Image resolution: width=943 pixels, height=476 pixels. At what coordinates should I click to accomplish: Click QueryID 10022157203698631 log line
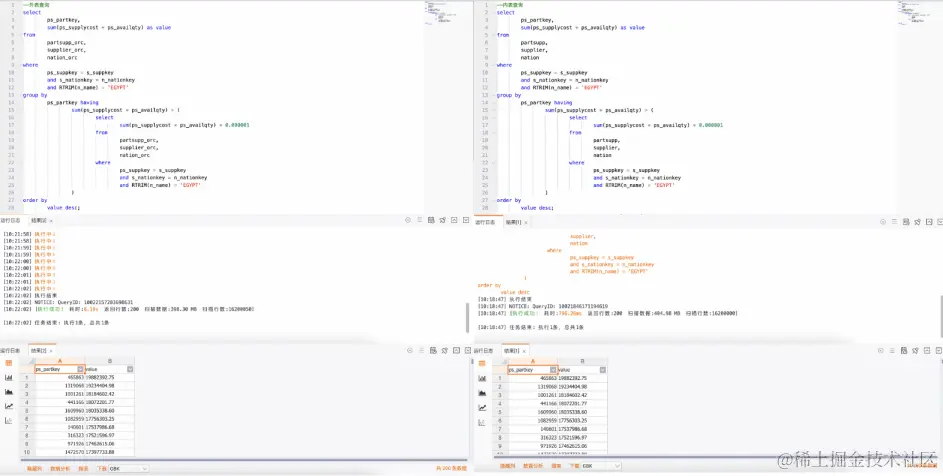67,302
